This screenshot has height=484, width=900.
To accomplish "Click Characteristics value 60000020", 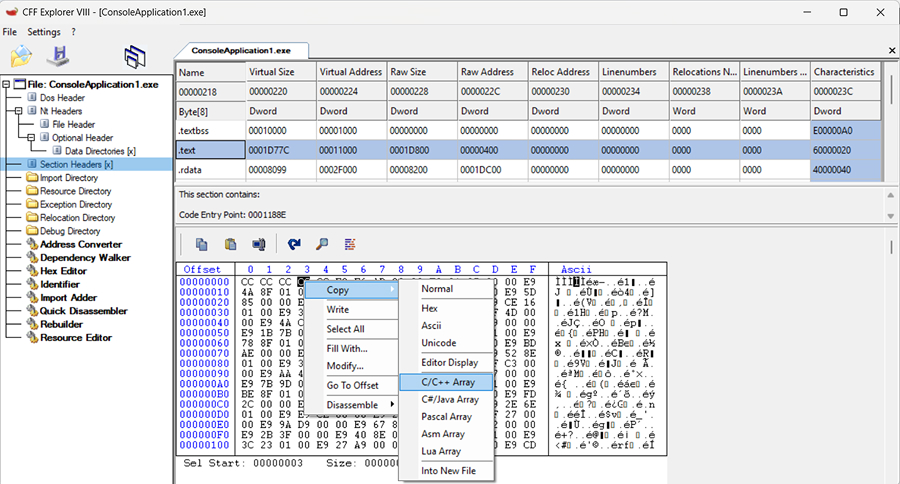I will 845,150.
